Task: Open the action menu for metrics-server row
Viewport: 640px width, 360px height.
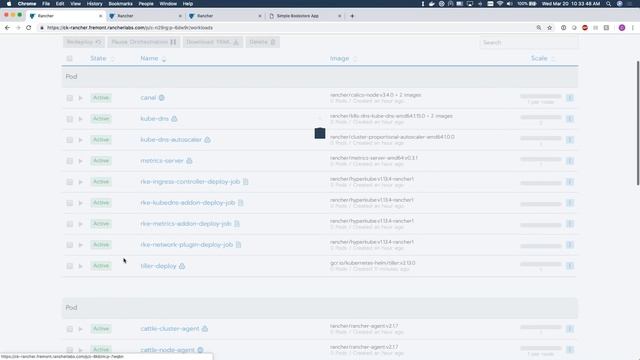Action: click(570, 161)
